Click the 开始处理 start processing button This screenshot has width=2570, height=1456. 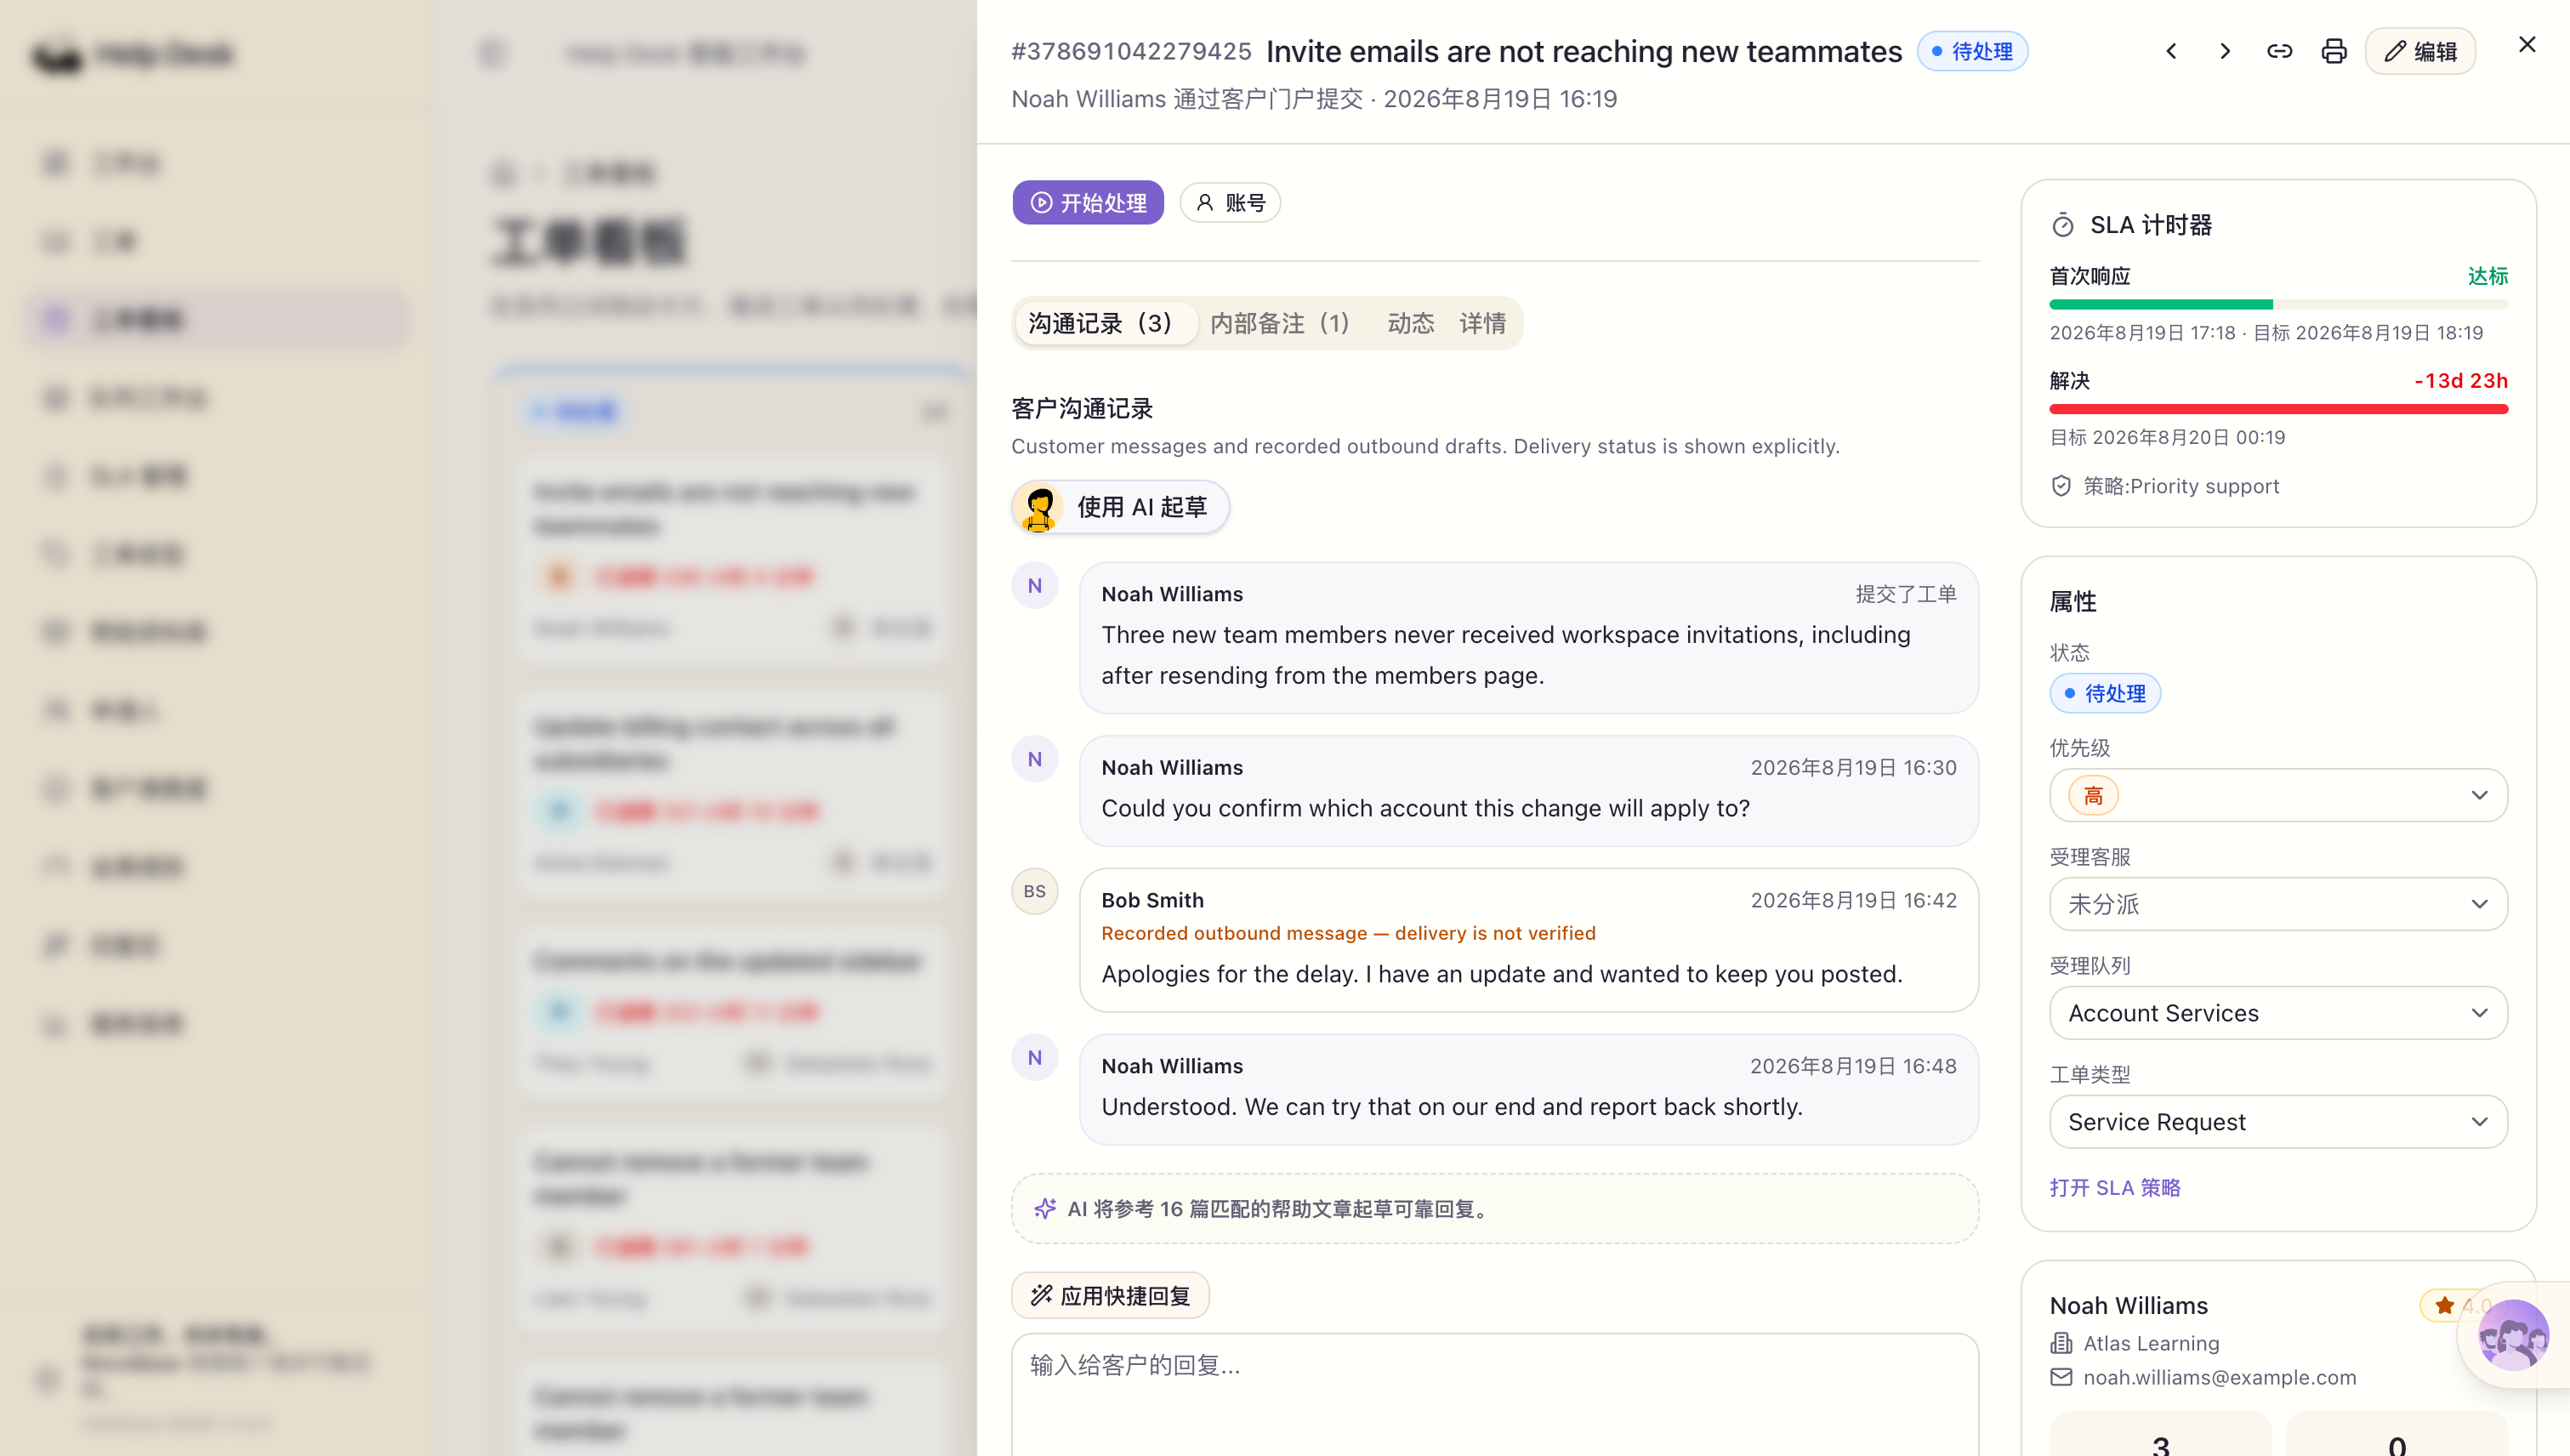pos(1088,203)
